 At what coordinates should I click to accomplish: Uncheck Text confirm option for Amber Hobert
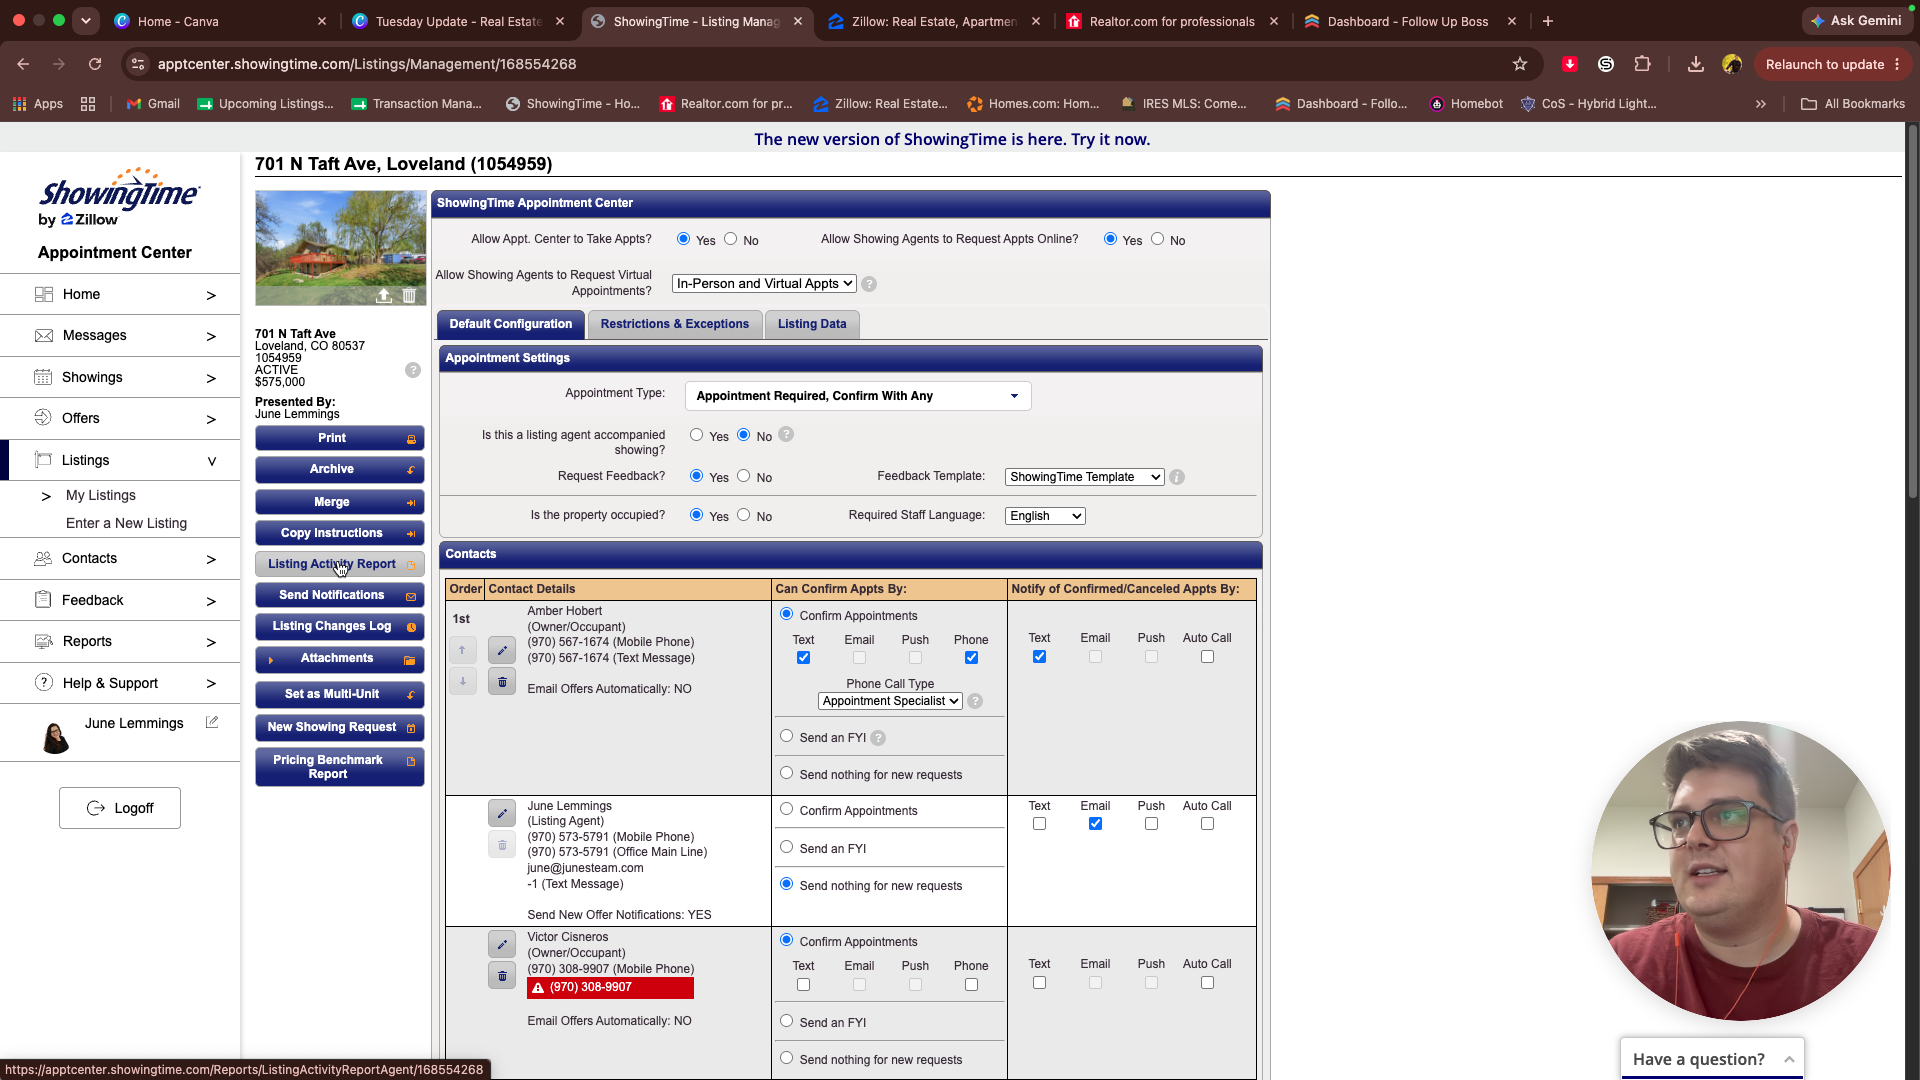(803, 658)
